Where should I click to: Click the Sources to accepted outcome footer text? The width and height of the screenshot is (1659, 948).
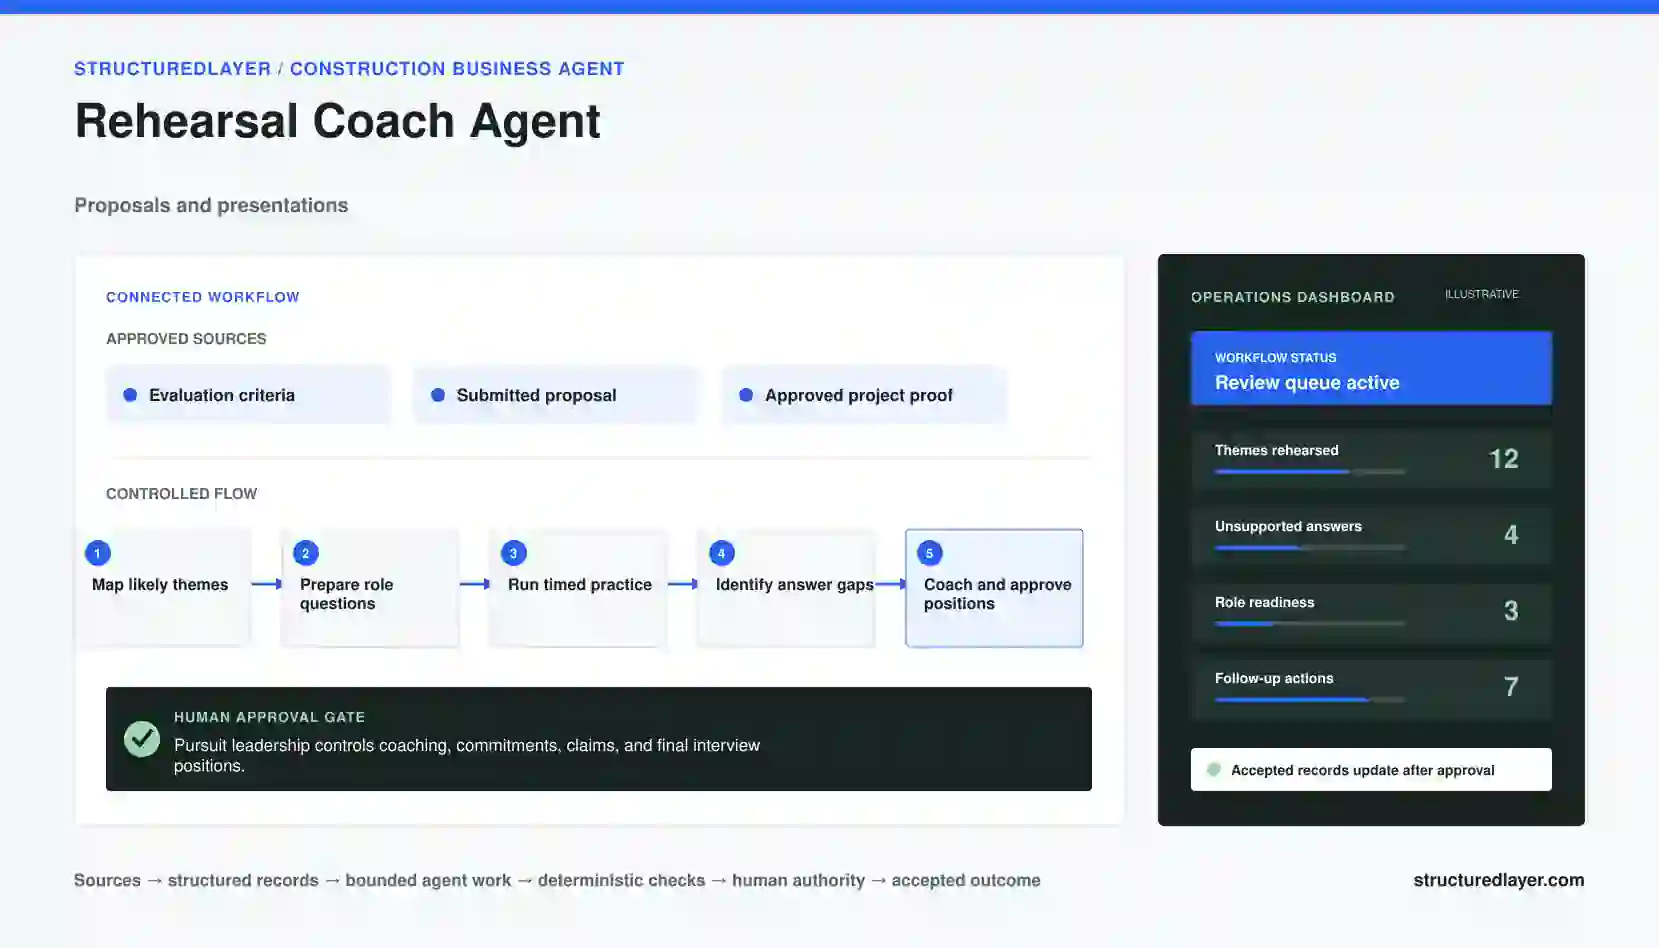557,880
